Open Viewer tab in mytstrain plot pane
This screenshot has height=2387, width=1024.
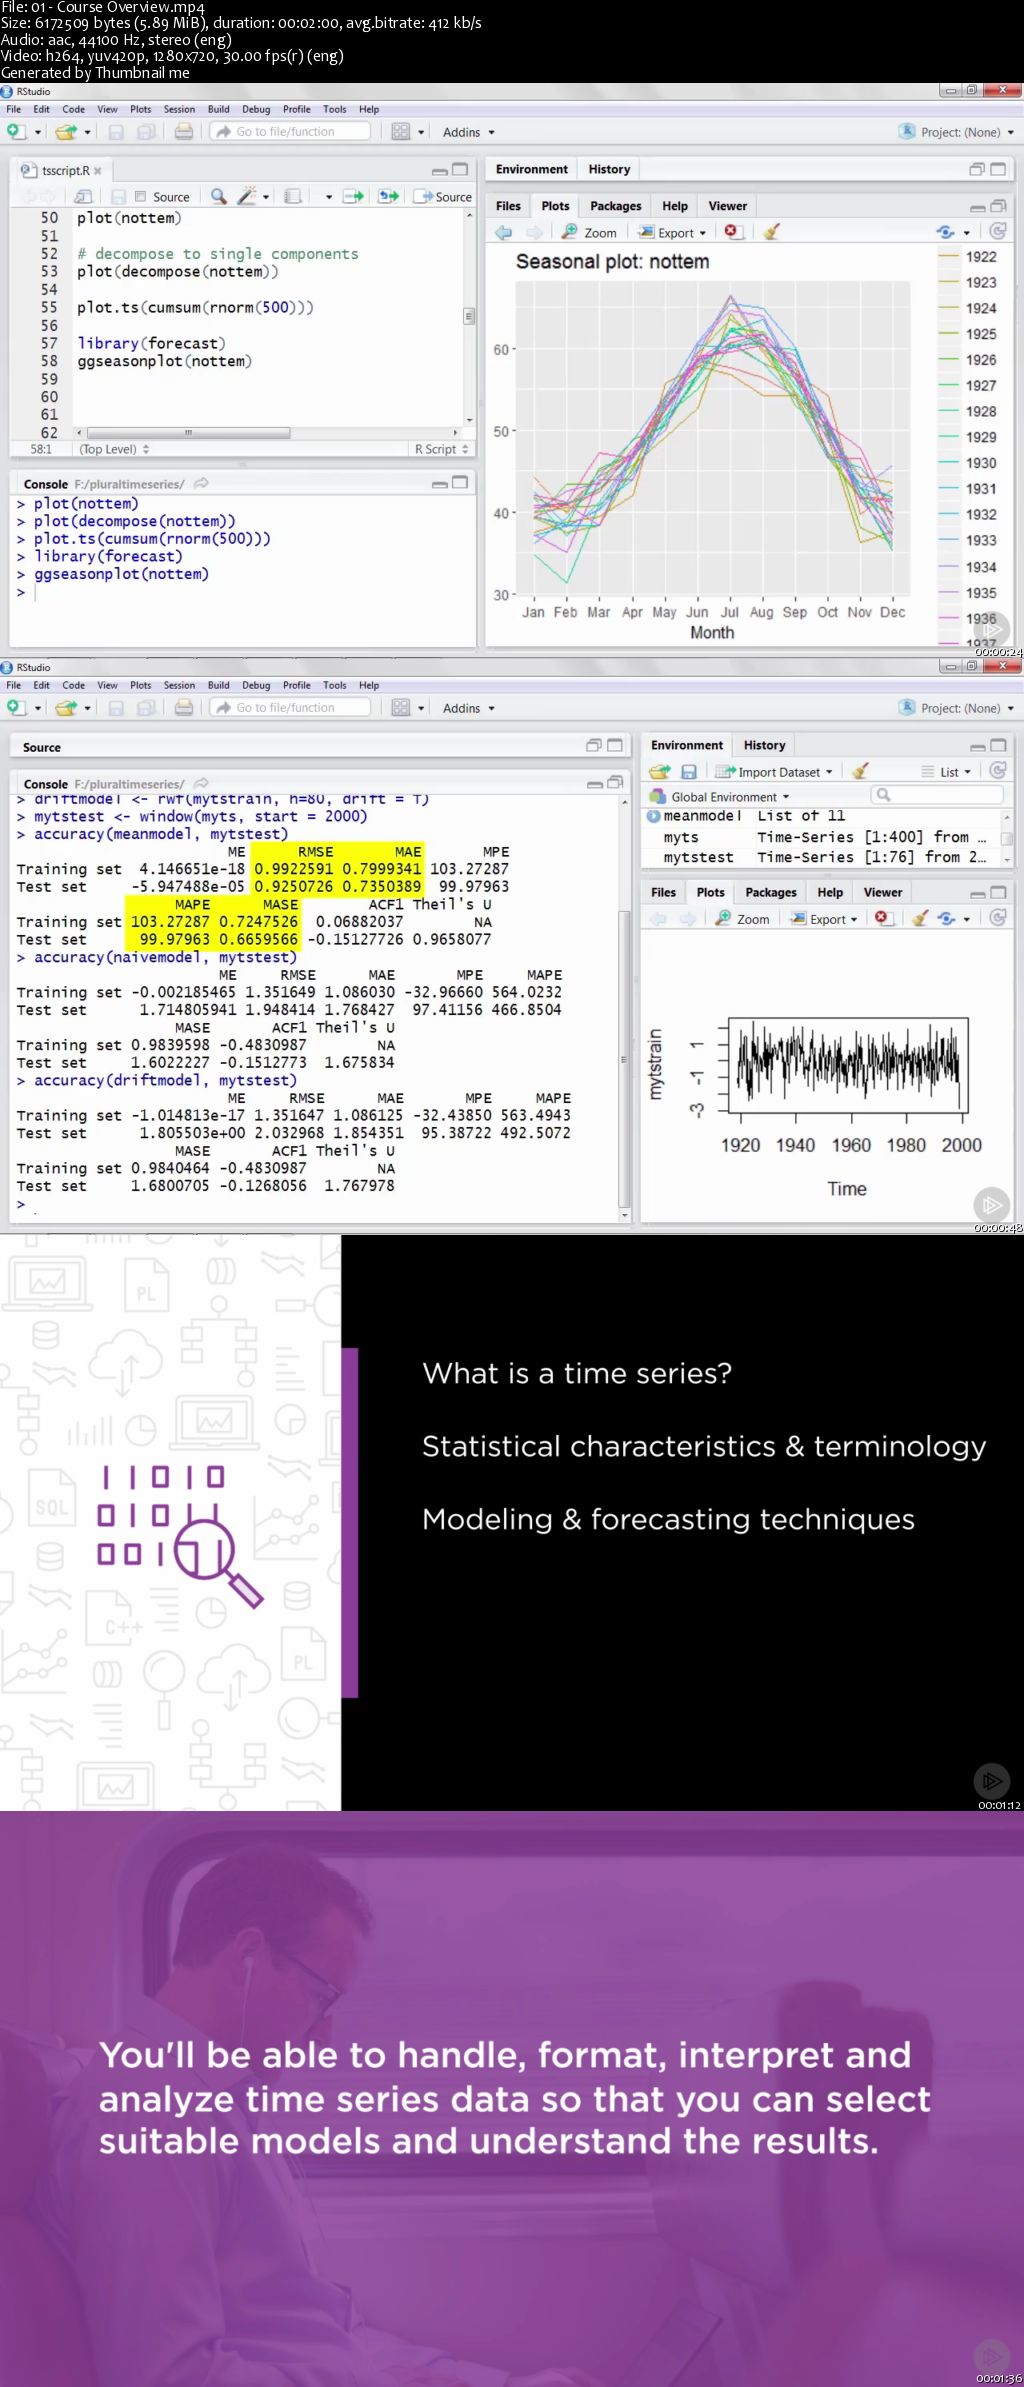pyautogui.click(x=882, y=892)
